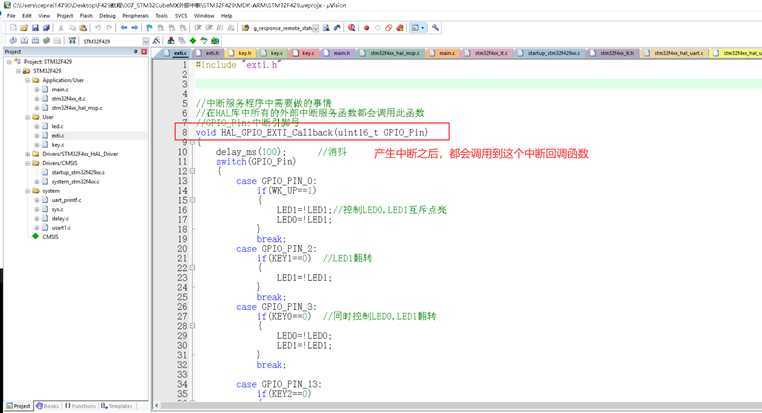Select the CMSIS component in project tree

coord(50,237)
